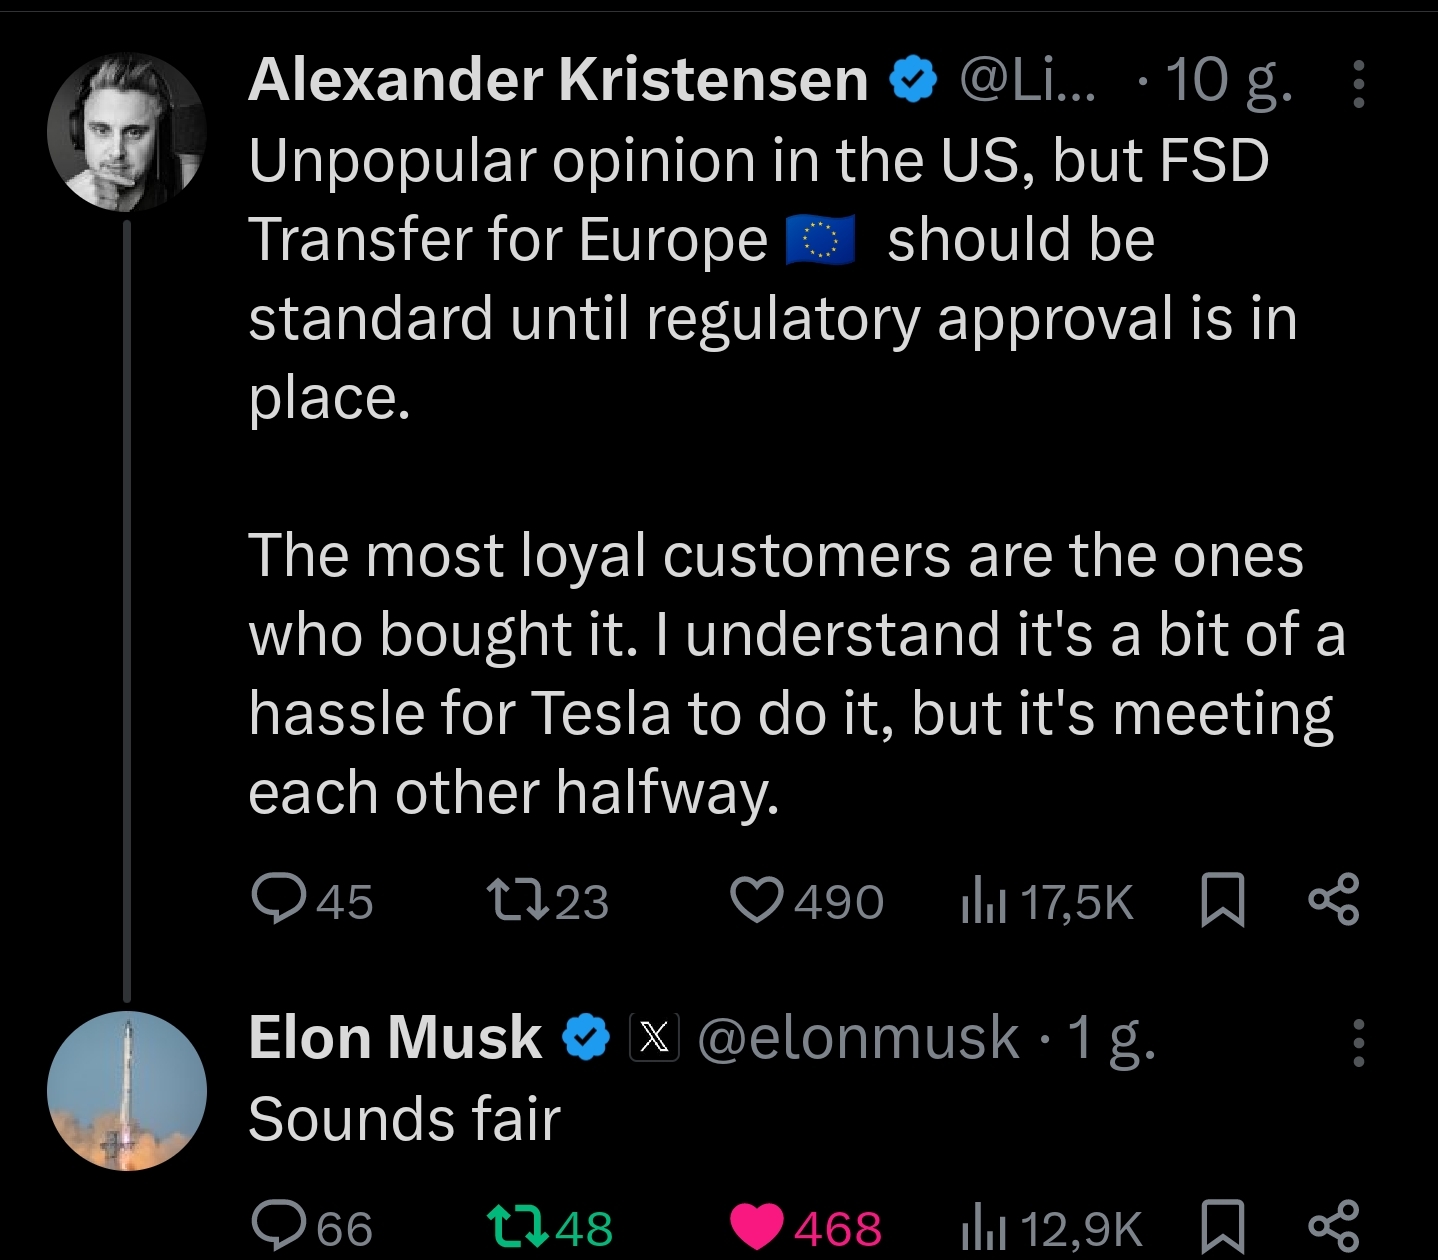Image resolution: width=1438 pixels, height=1260 pixels.
Task: Undo repost on Elon Musk's reply
Action: (515, 1226)
